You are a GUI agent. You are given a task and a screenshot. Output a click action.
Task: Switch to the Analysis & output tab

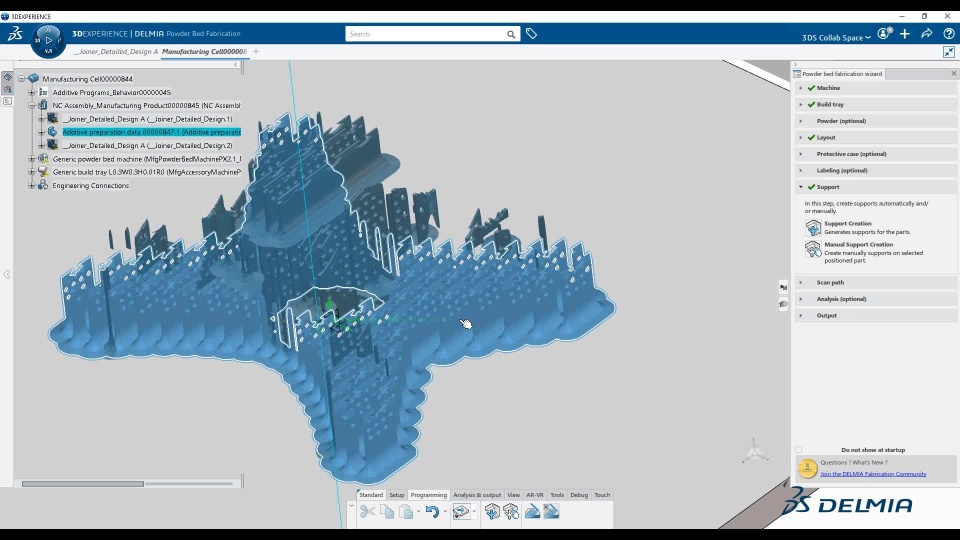point(477,495)
